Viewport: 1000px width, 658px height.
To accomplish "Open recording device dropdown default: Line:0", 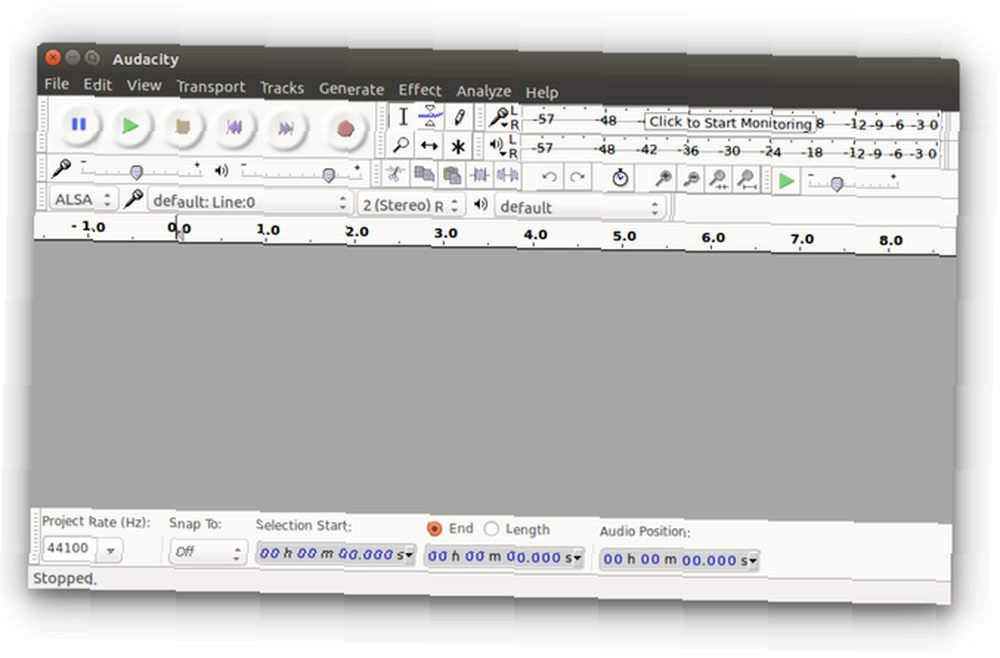I will pyautogui.click(x=249, y=201).
